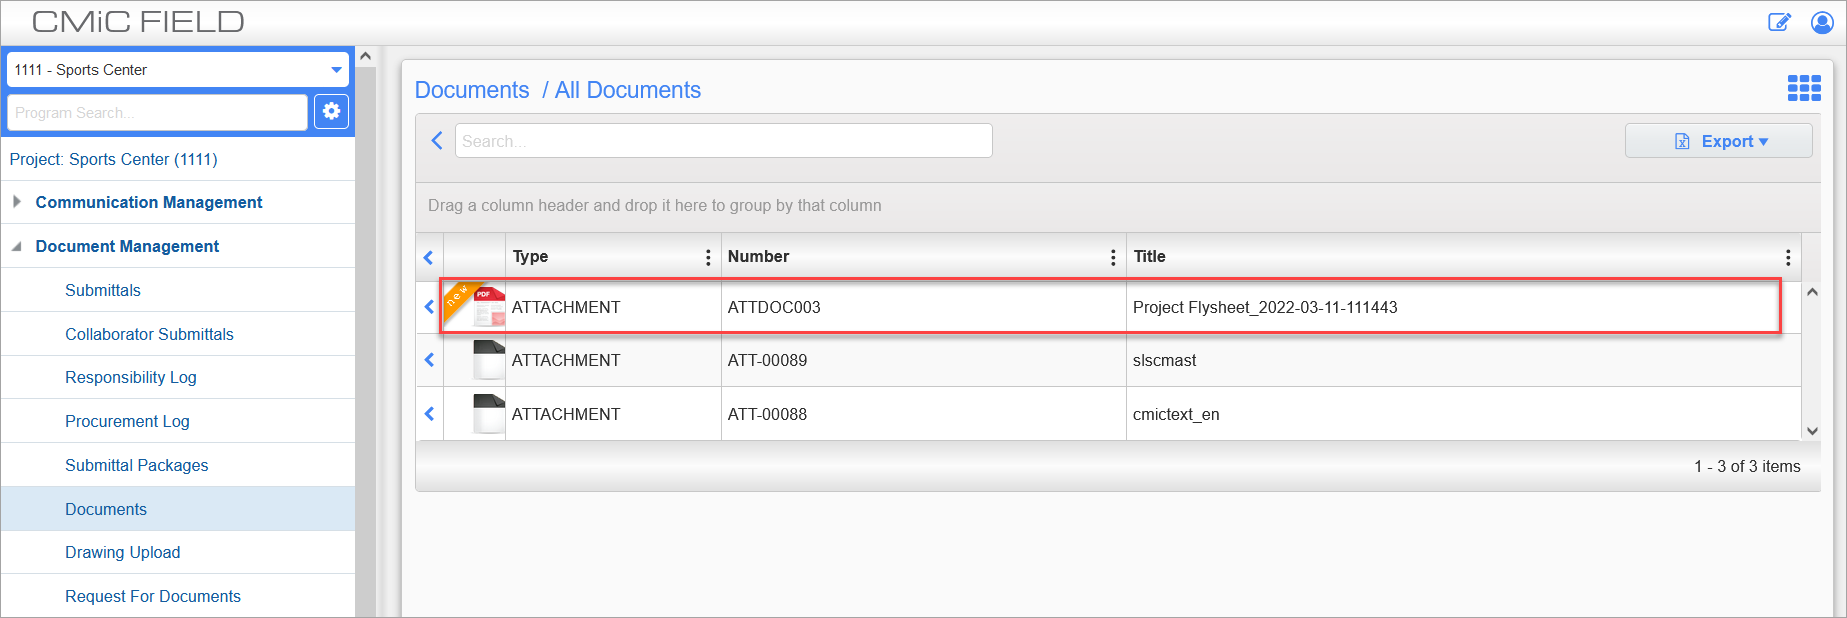This screenshot has width=1847, height=618.
Task: Expand Communication Management section
Action: pos(17,202)
